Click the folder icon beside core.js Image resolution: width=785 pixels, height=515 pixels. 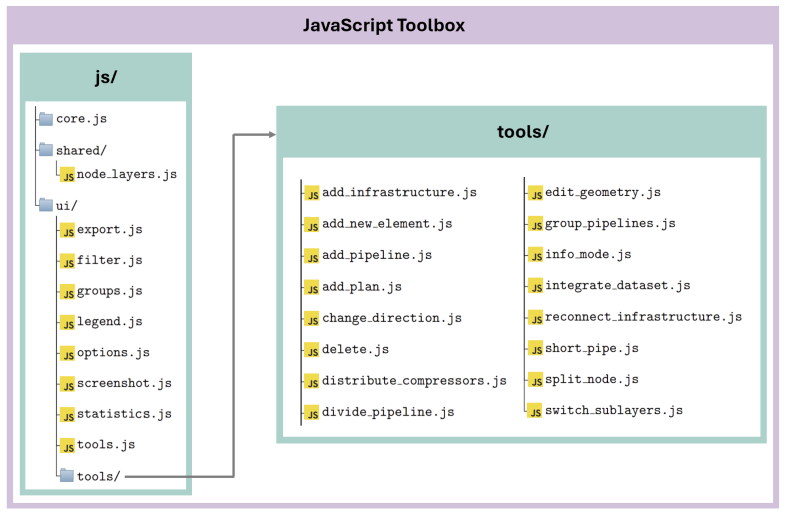pos(46,119)
